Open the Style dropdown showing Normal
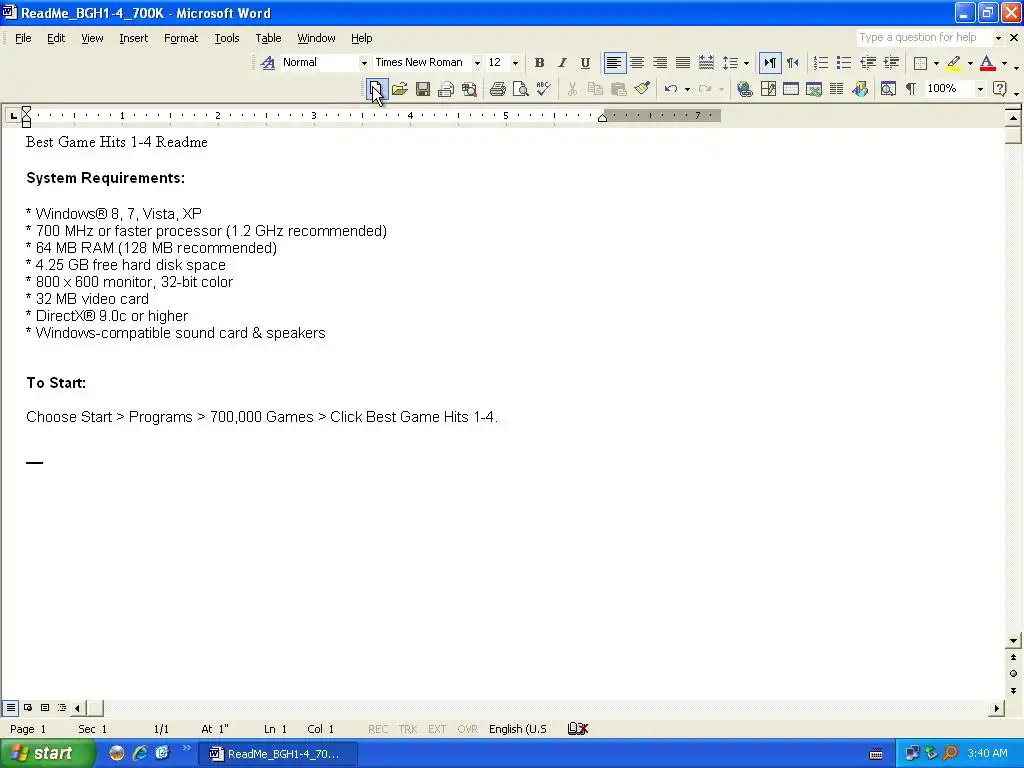The width and height of the screenshot is (1024, 768). pos(364,63)
